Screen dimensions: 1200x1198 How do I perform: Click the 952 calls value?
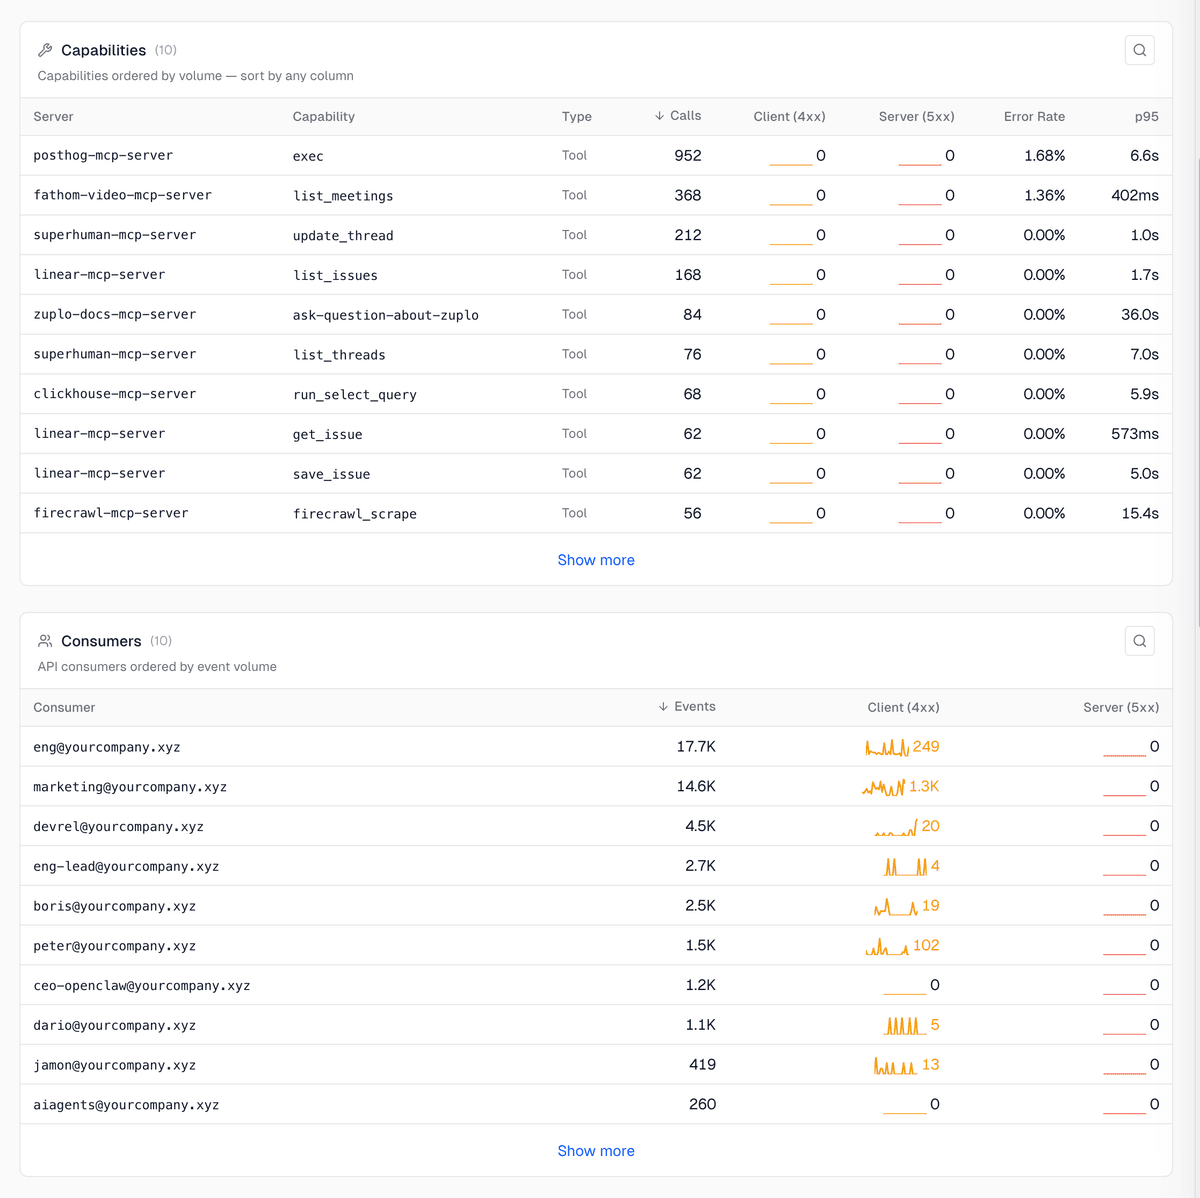(688, 156)
